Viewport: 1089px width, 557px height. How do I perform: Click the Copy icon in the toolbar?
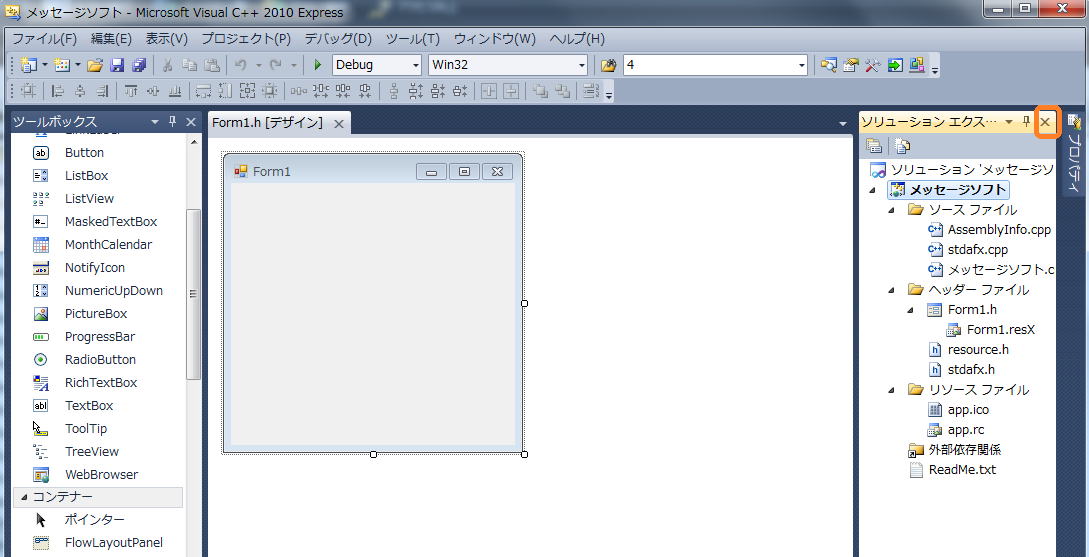point(190,65)
